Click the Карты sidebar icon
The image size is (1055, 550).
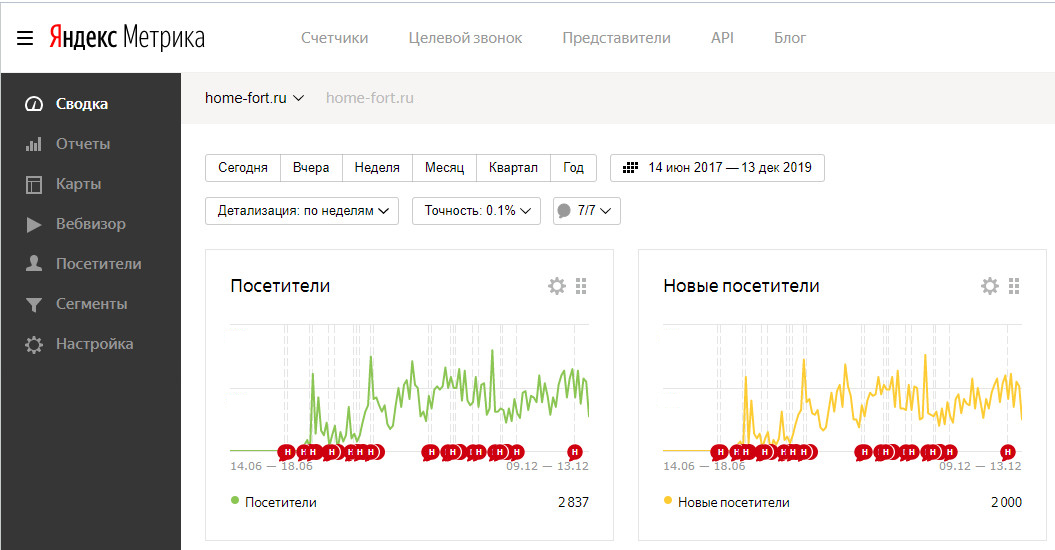(x=34, y=184)
